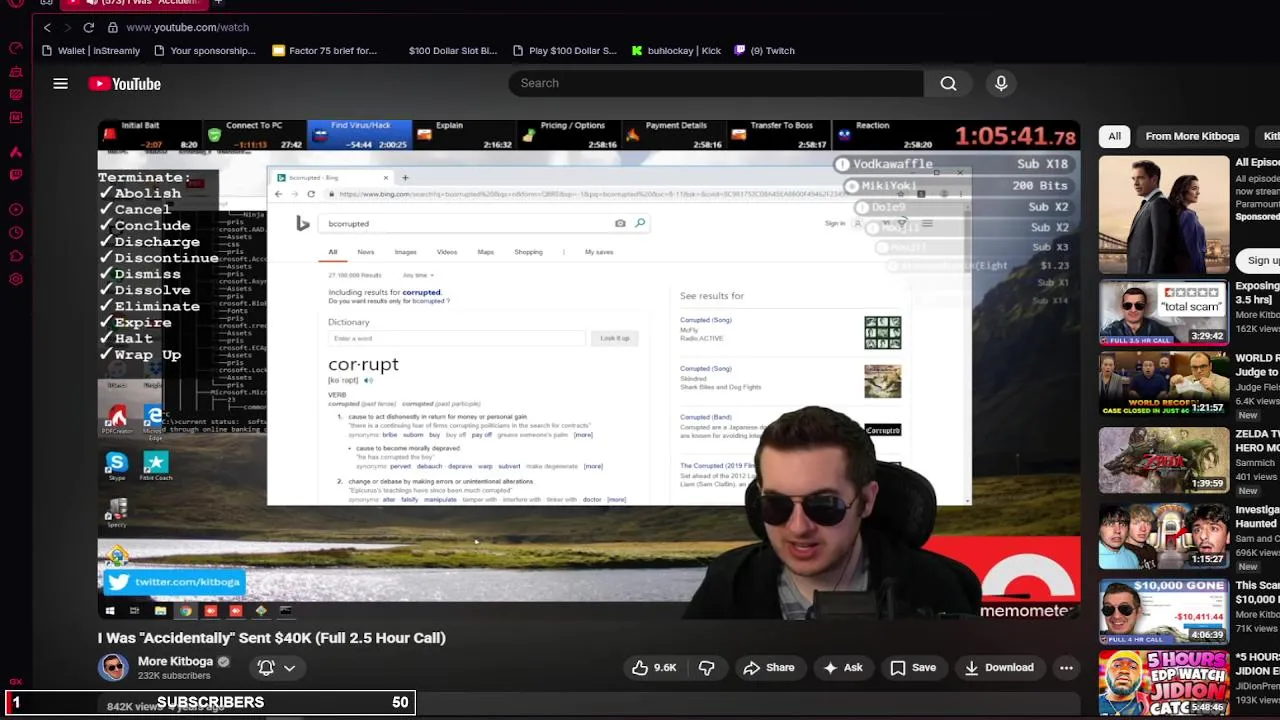Open GX Control speedometer icon in sidebar
1280x720 pixels.
pyautogui.click(x=16, y=48)
